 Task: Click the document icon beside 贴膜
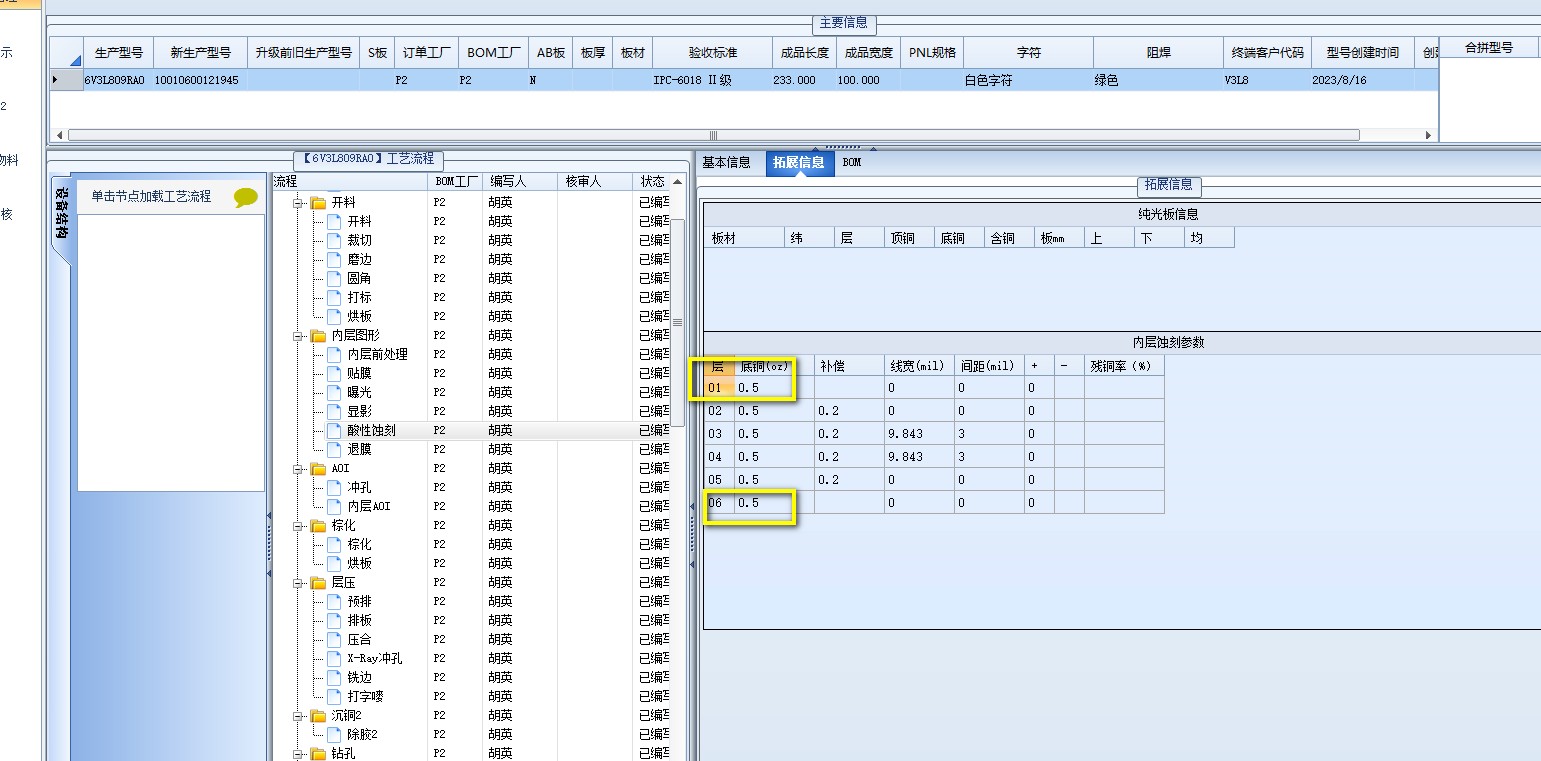tap(334, 374)
